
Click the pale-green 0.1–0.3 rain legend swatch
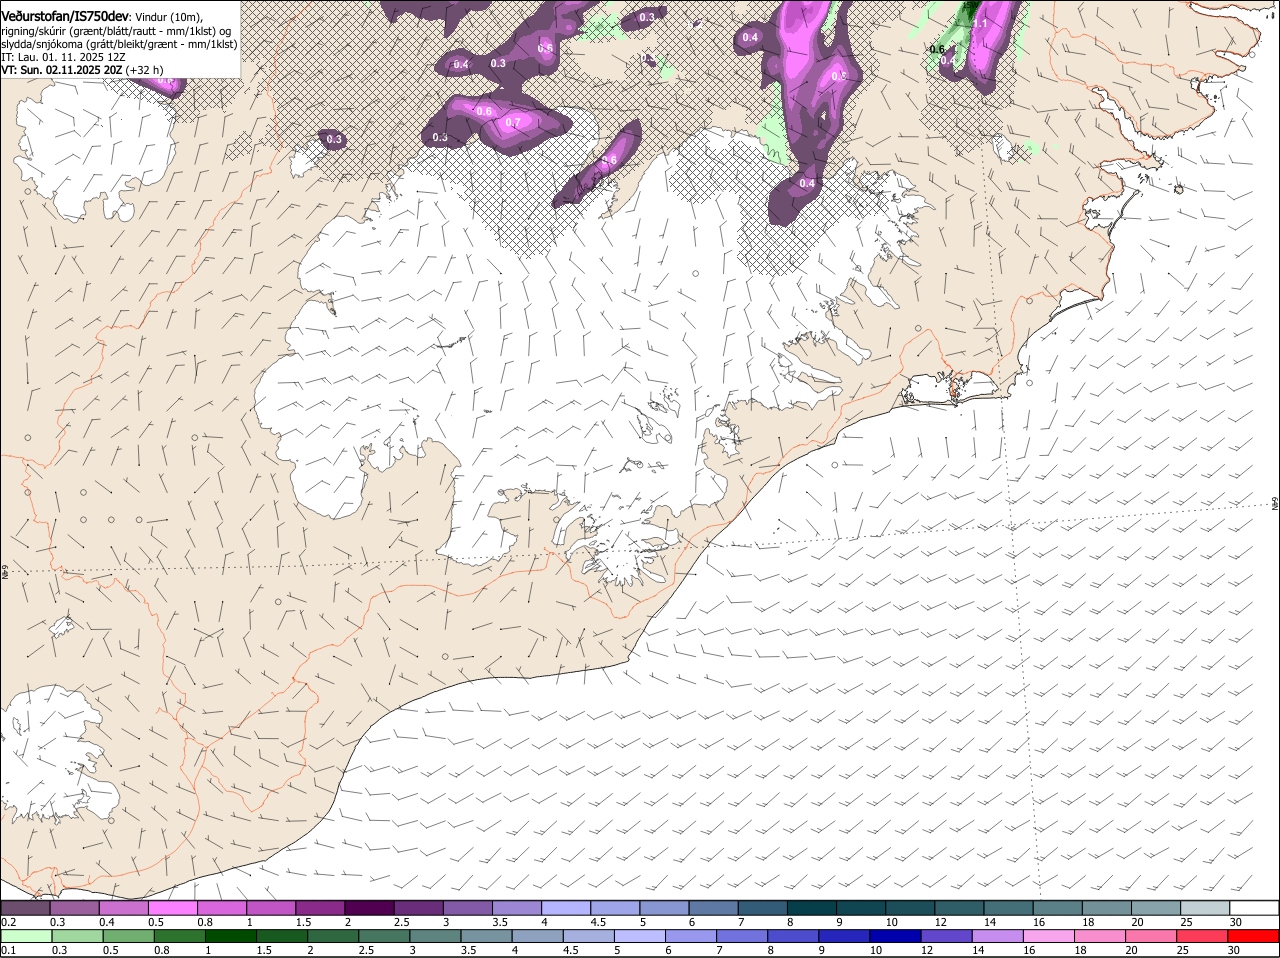tap(26, 936)
